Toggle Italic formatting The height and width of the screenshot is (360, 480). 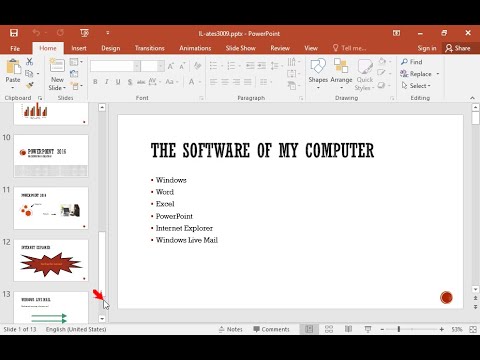[x=107, y=82]
